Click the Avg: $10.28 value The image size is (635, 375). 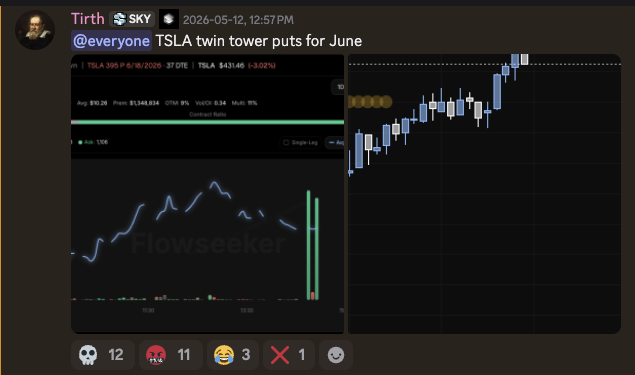pyautogui.click(x=92, y=103)
